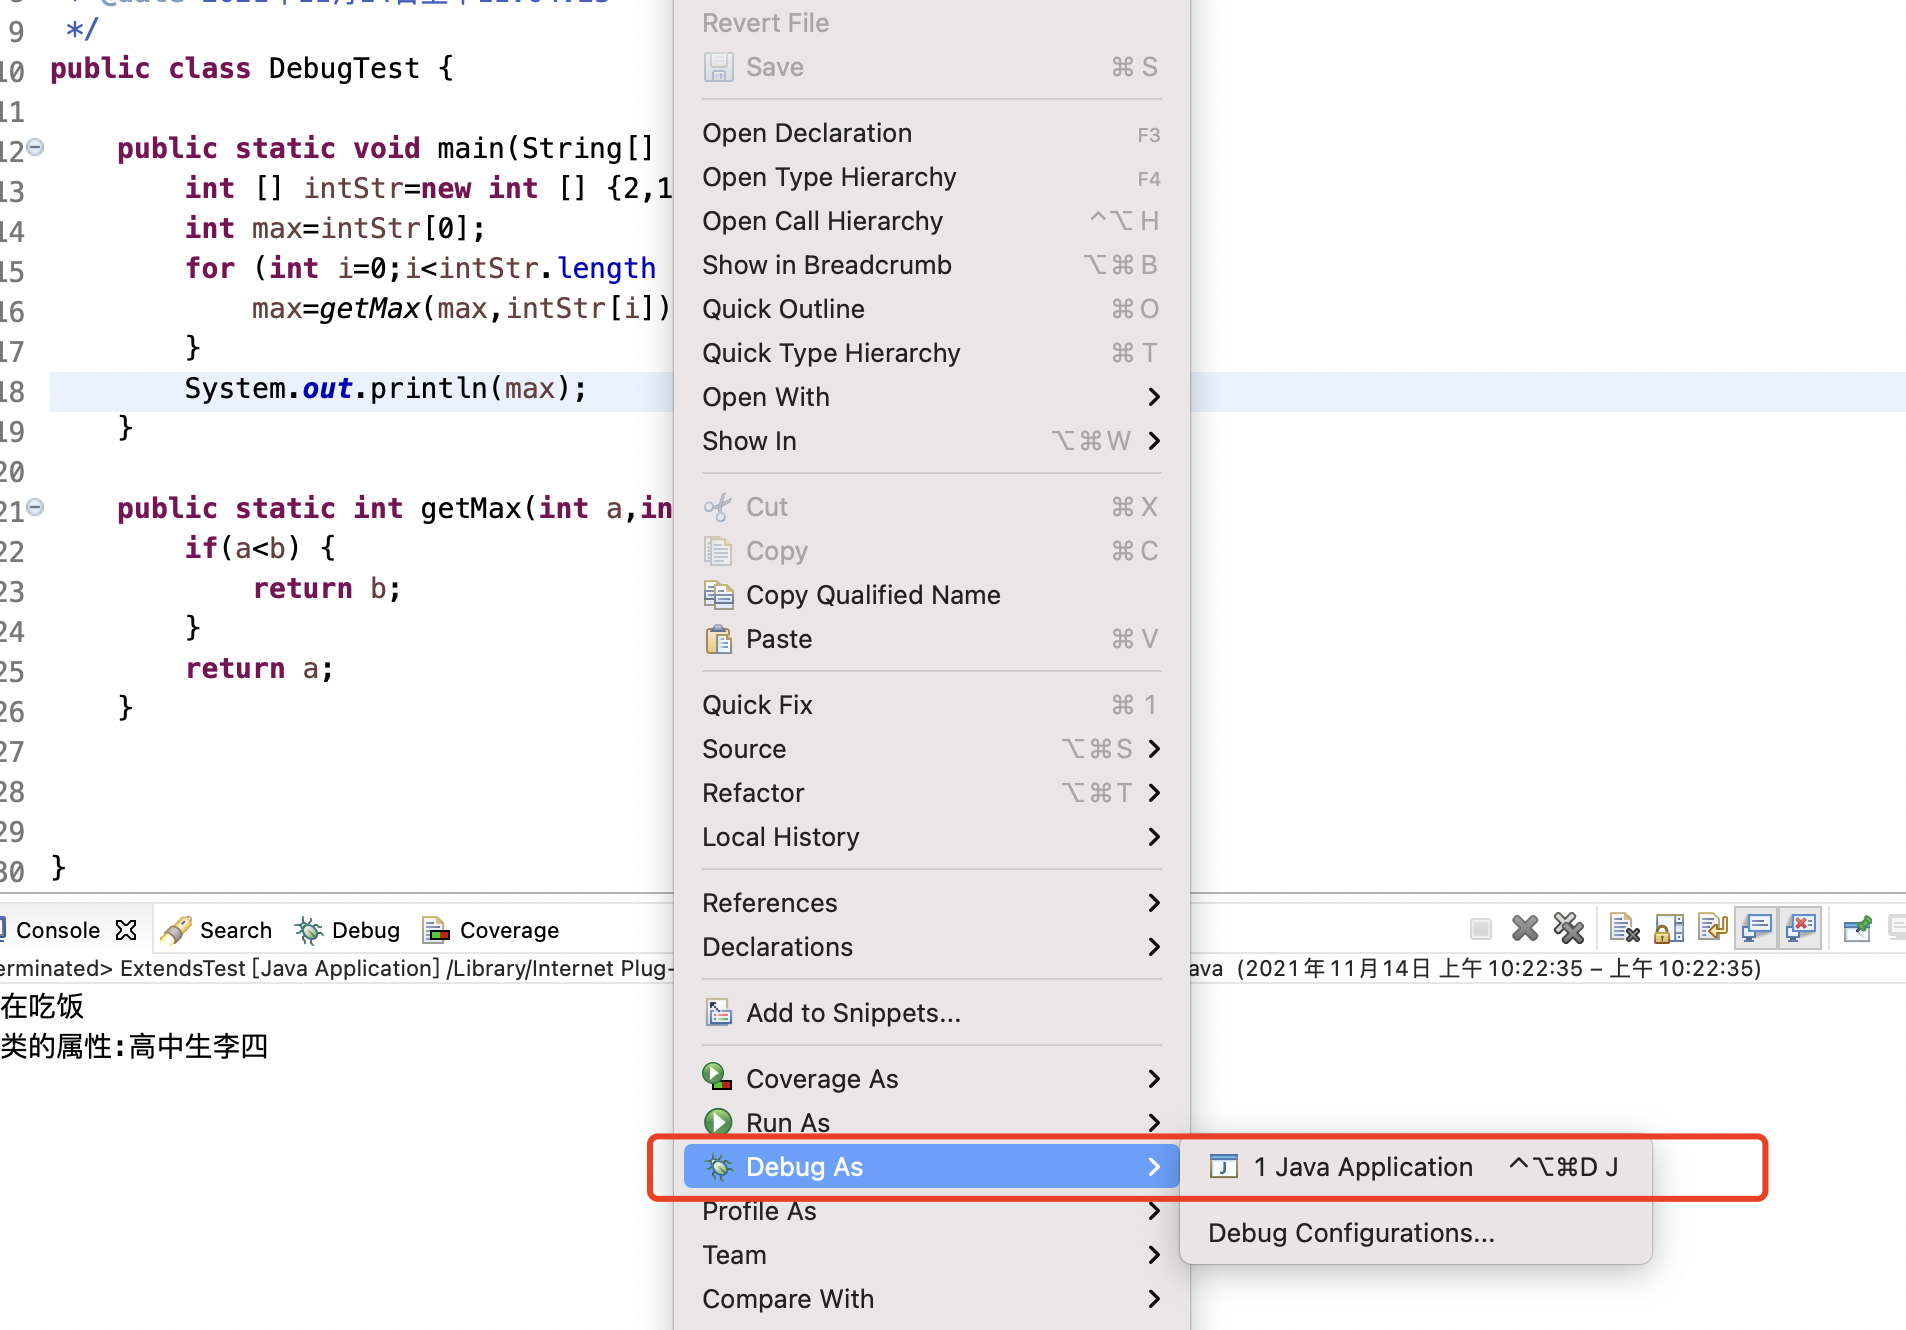The image size is (1906, 1330).
Task: Click the Copy icon in context menu
Action: tap(718, 551)
